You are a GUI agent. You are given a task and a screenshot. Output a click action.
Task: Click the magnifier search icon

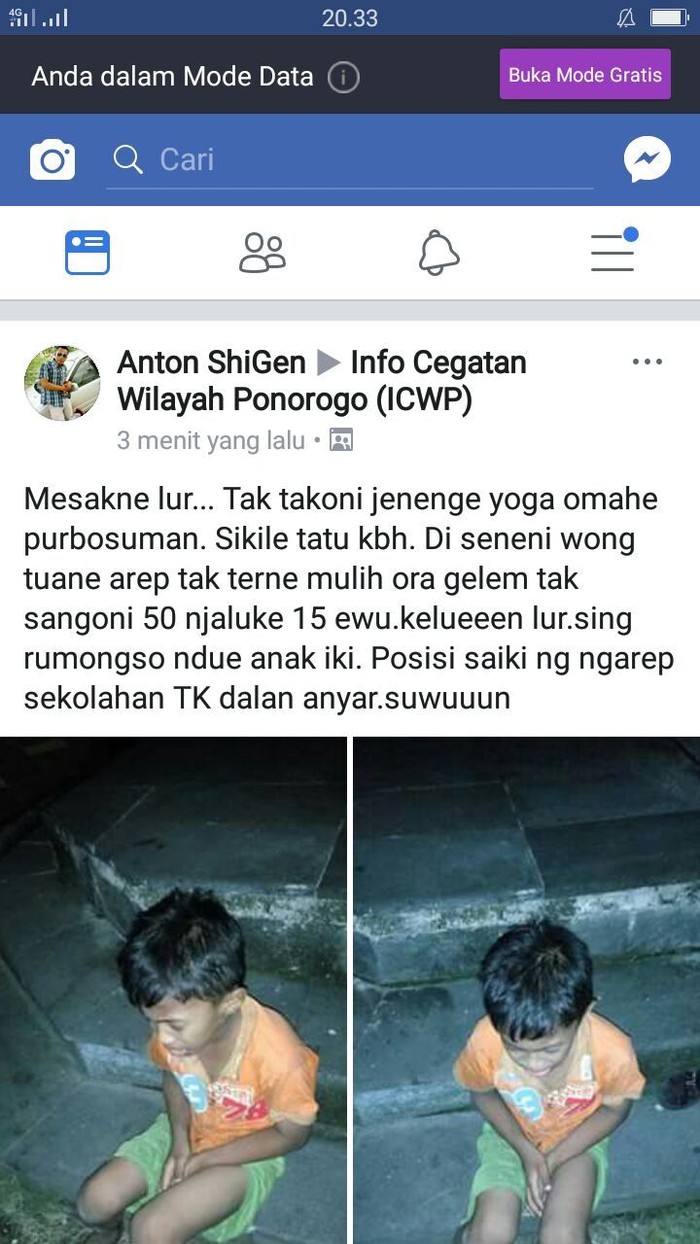[x=128, y=159]
